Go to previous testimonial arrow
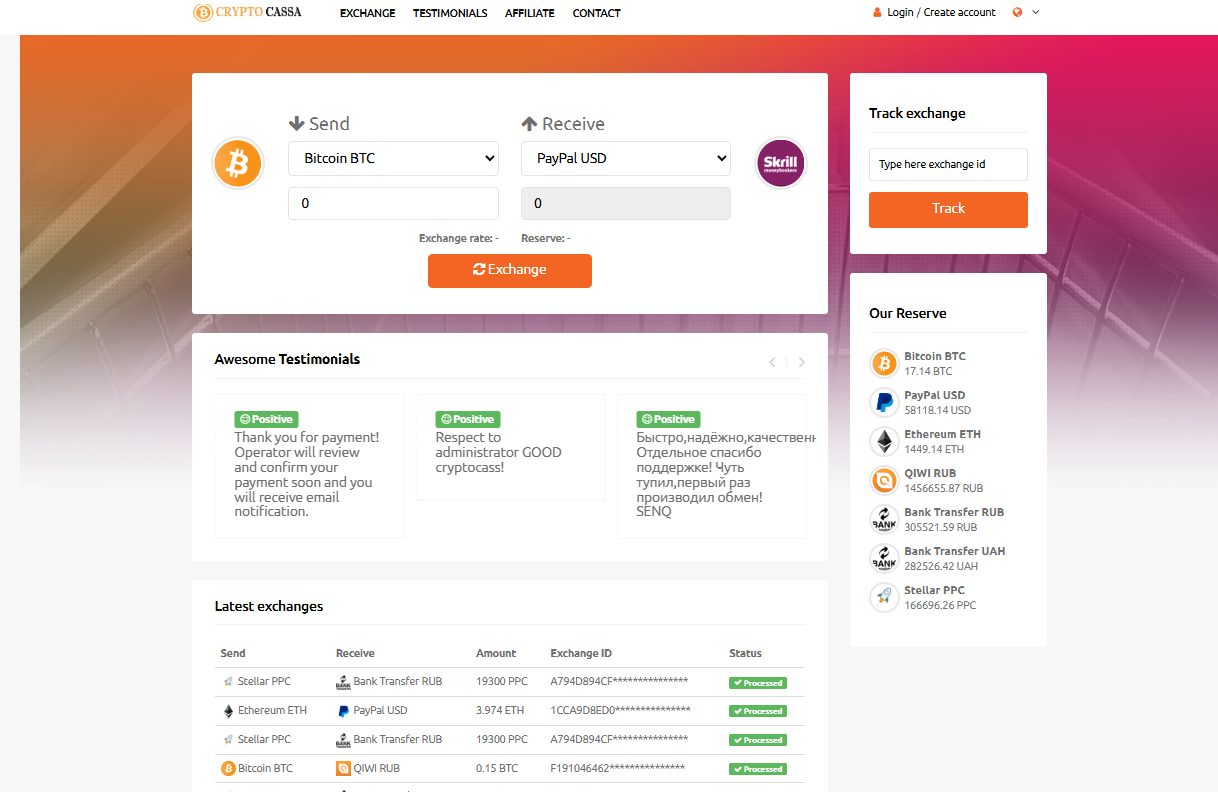The height and width of the screenshot is (792, 1218). (772, 362)
